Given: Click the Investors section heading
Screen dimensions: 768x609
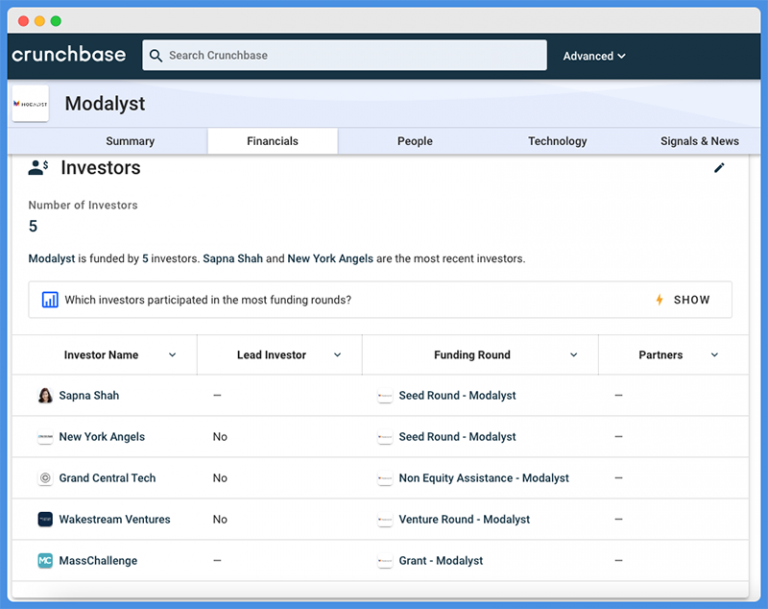Looking at the screenshot, I should [100, 168].
